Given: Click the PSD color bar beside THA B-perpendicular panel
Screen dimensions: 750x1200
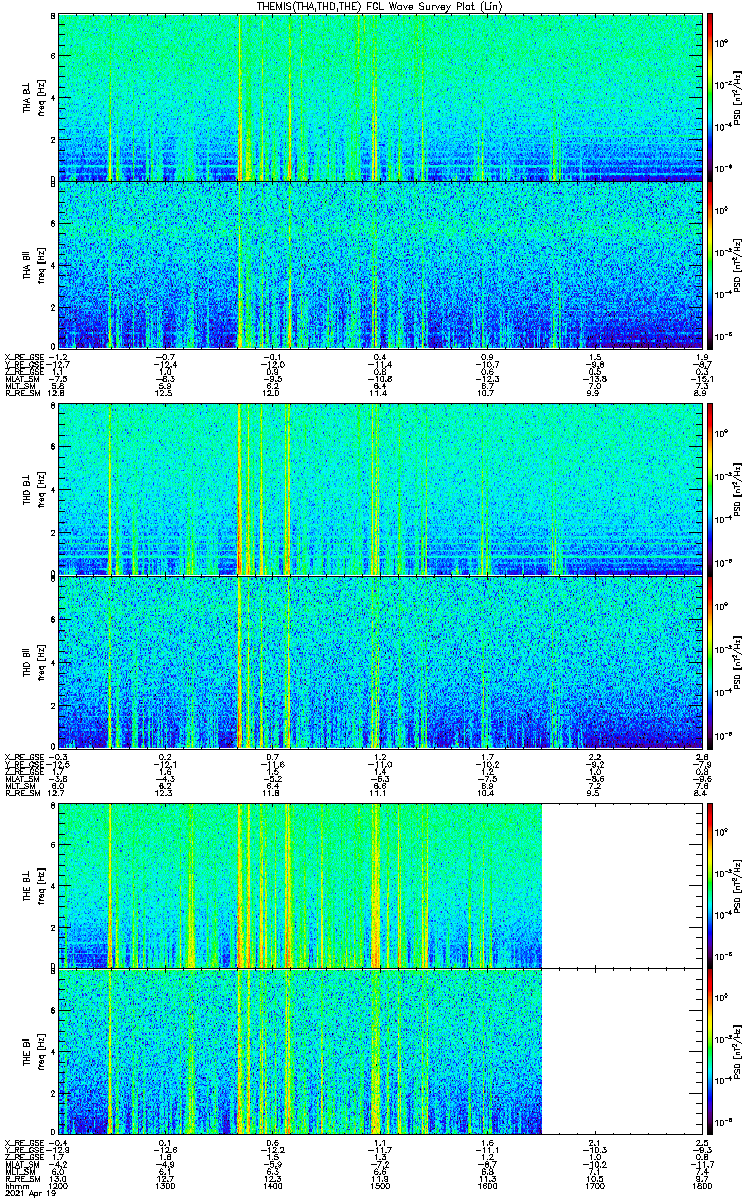Looking at the screenshot, I should pos(711,97).
